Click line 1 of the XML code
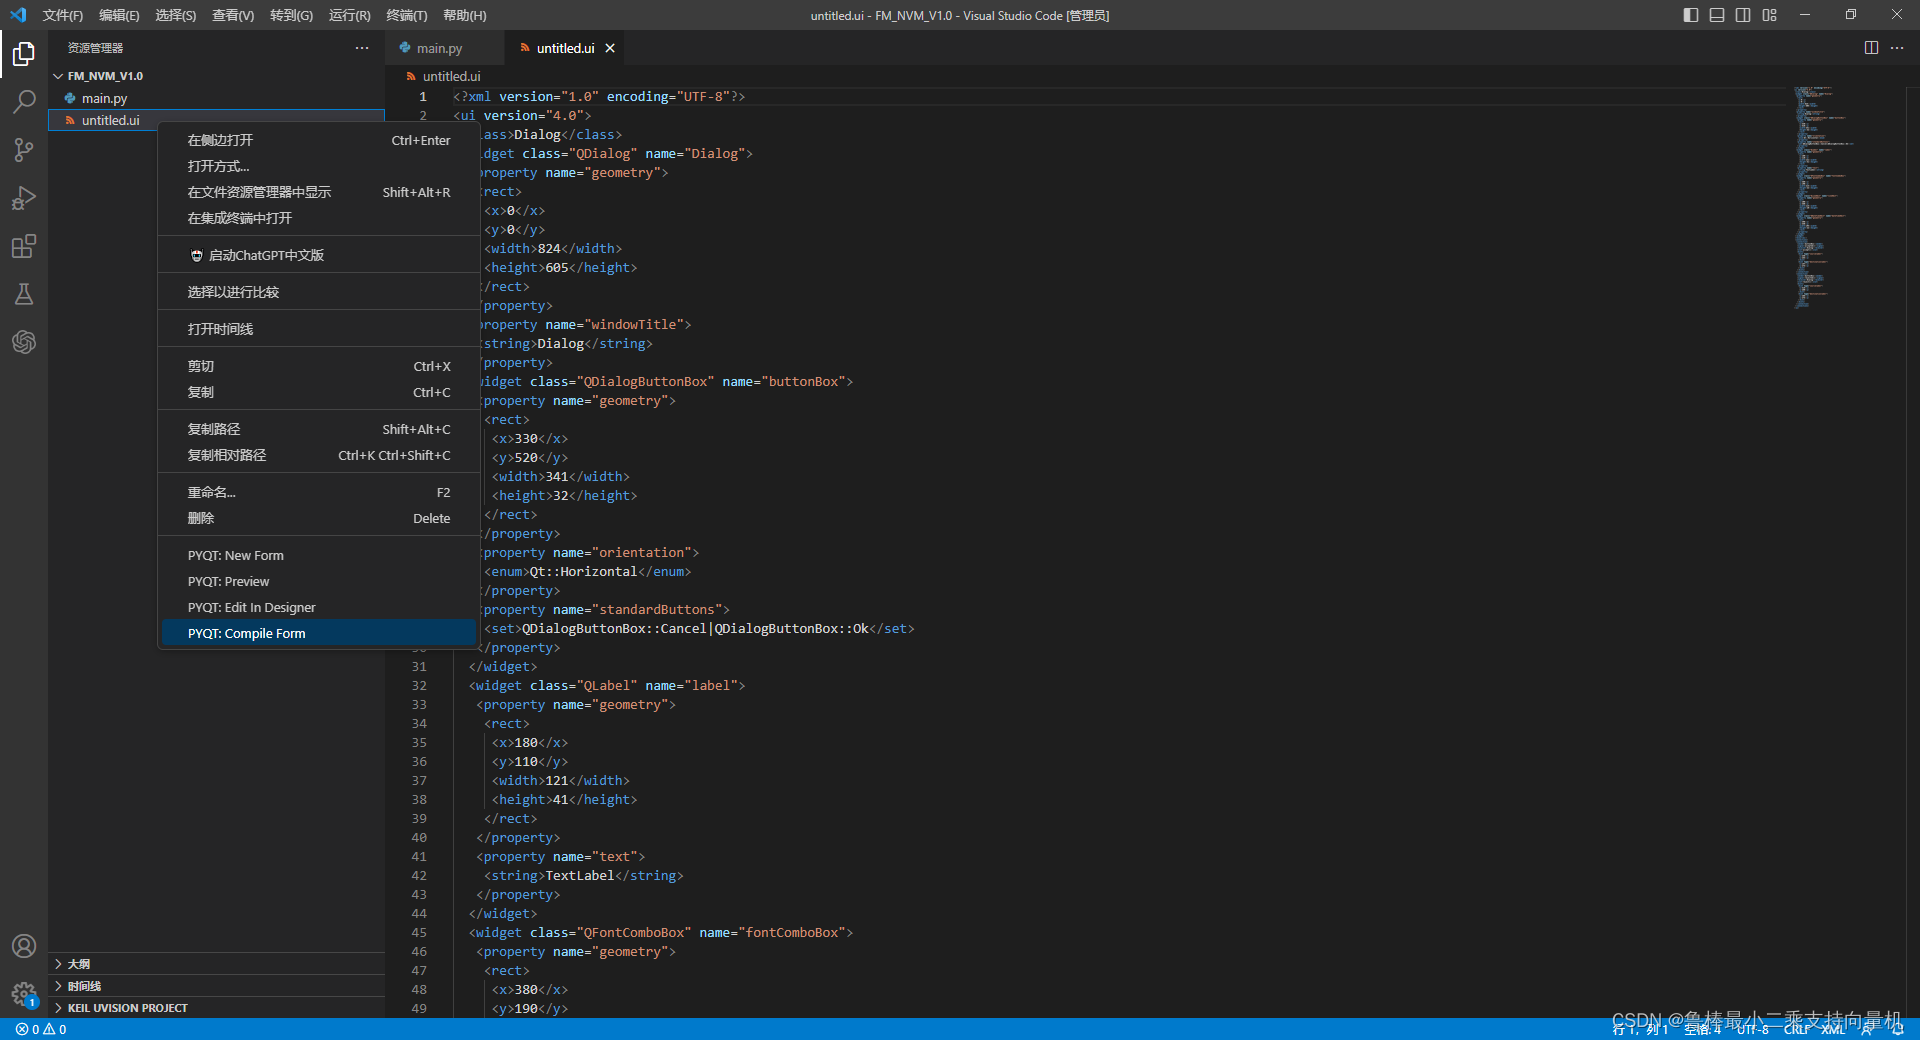The height and width of the screenshot is (1040, 1920). [598, 96]
